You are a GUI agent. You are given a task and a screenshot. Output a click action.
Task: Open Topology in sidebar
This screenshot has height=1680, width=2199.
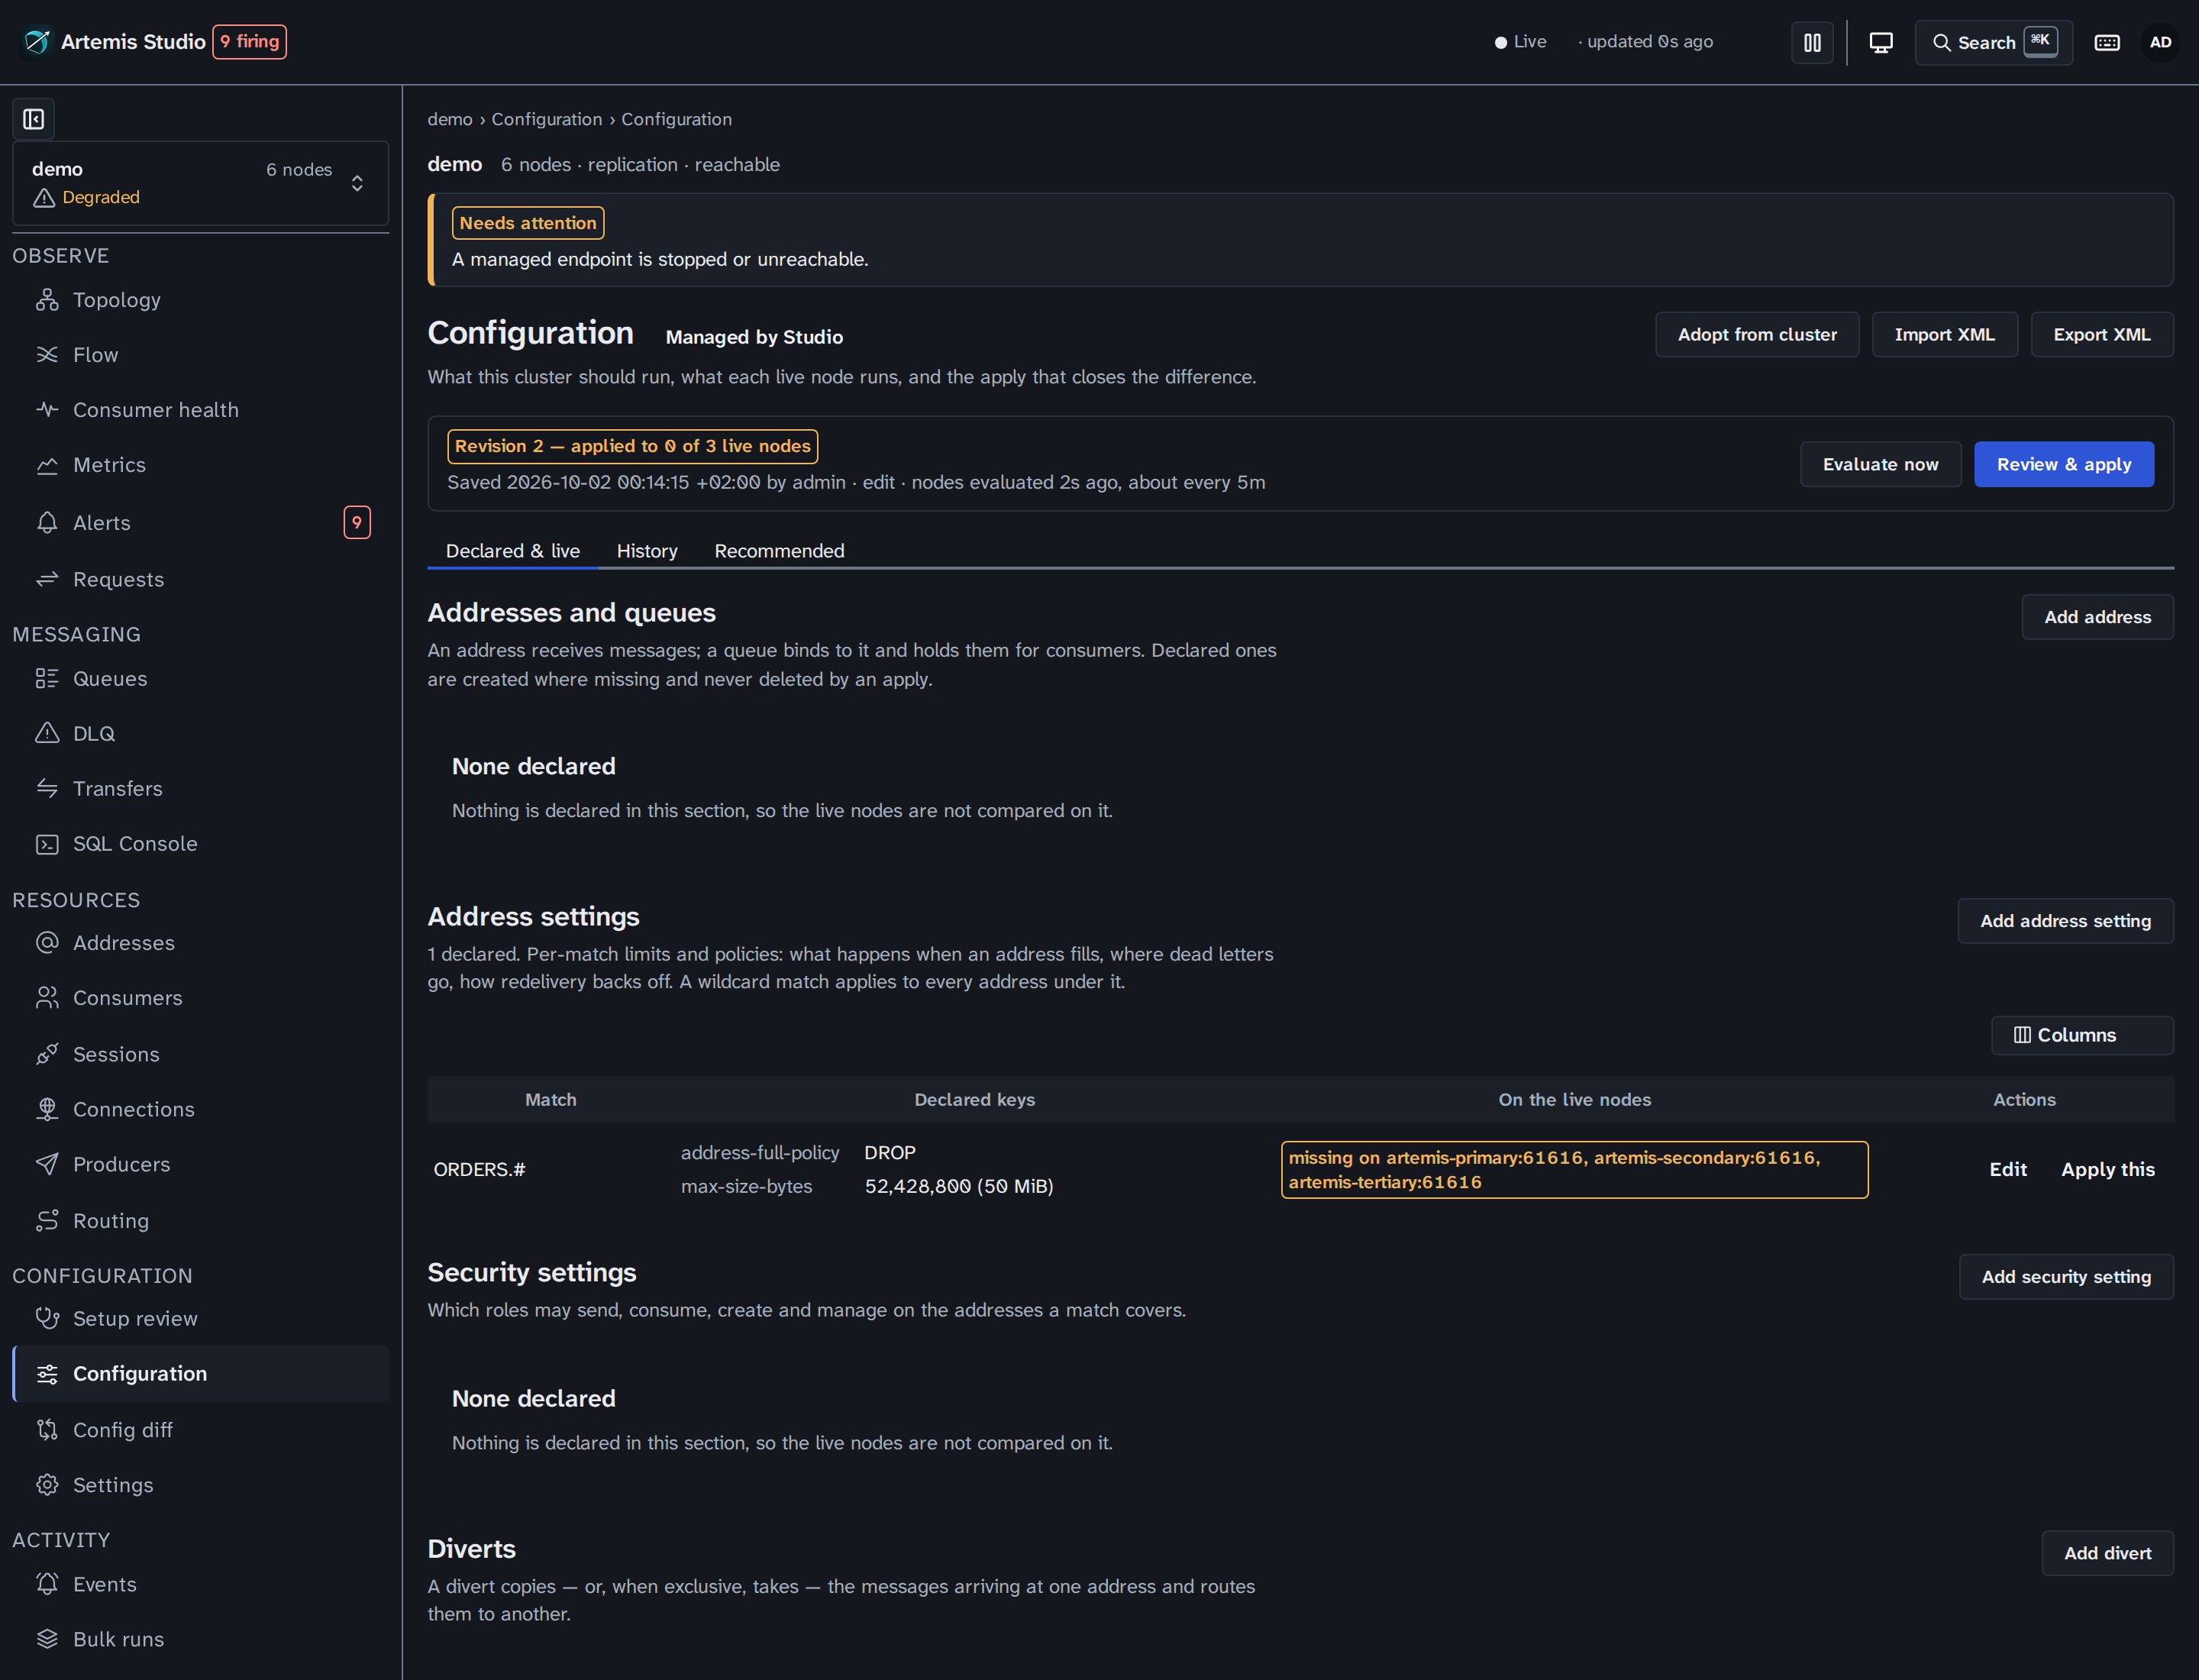(200, 300)
